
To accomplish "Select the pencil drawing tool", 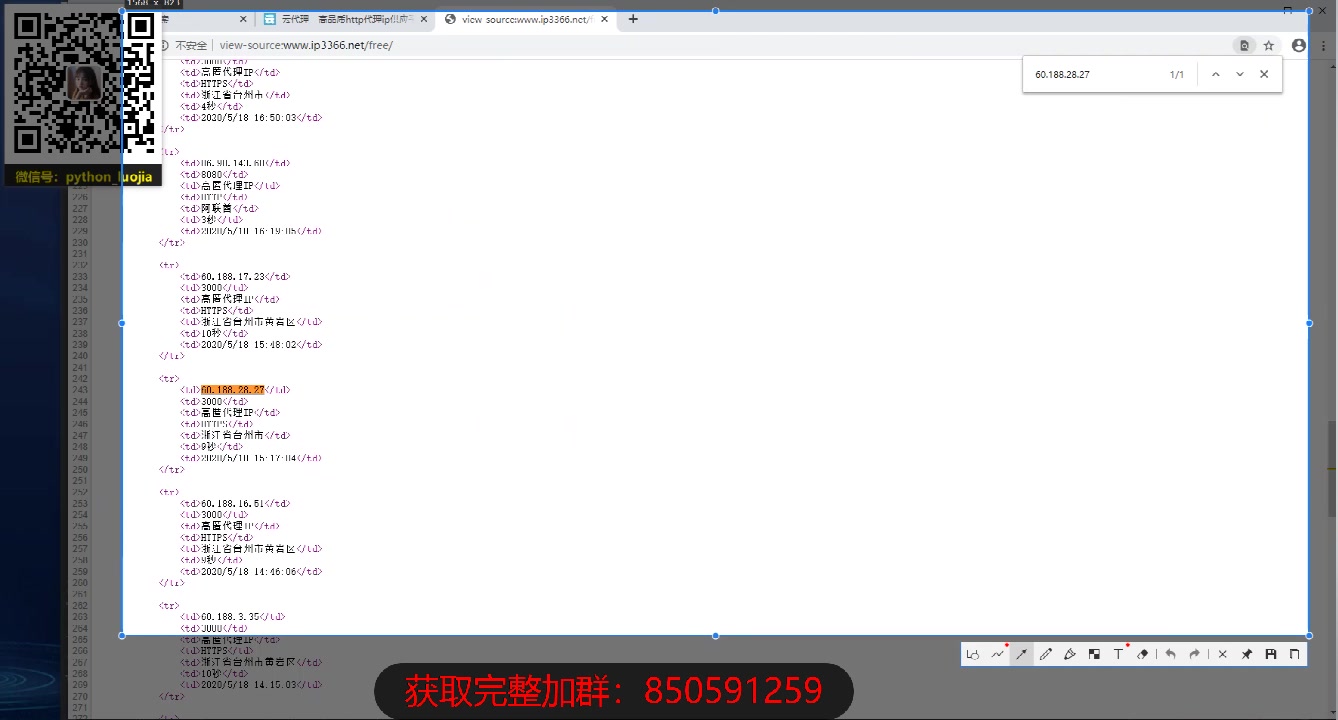I will (1046, 654).
